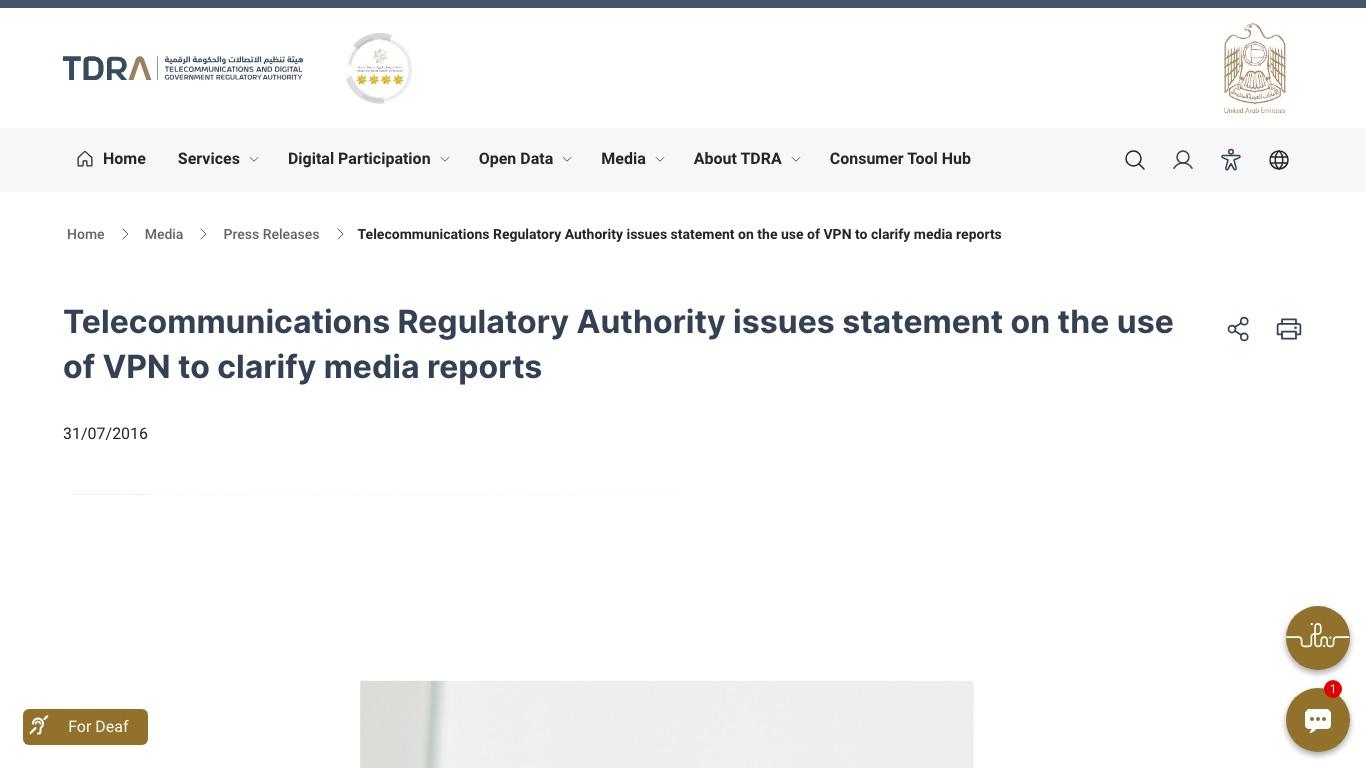1366x768 pixels.
Task: Expand the Media menu chevron
Action: pos(659,160)
